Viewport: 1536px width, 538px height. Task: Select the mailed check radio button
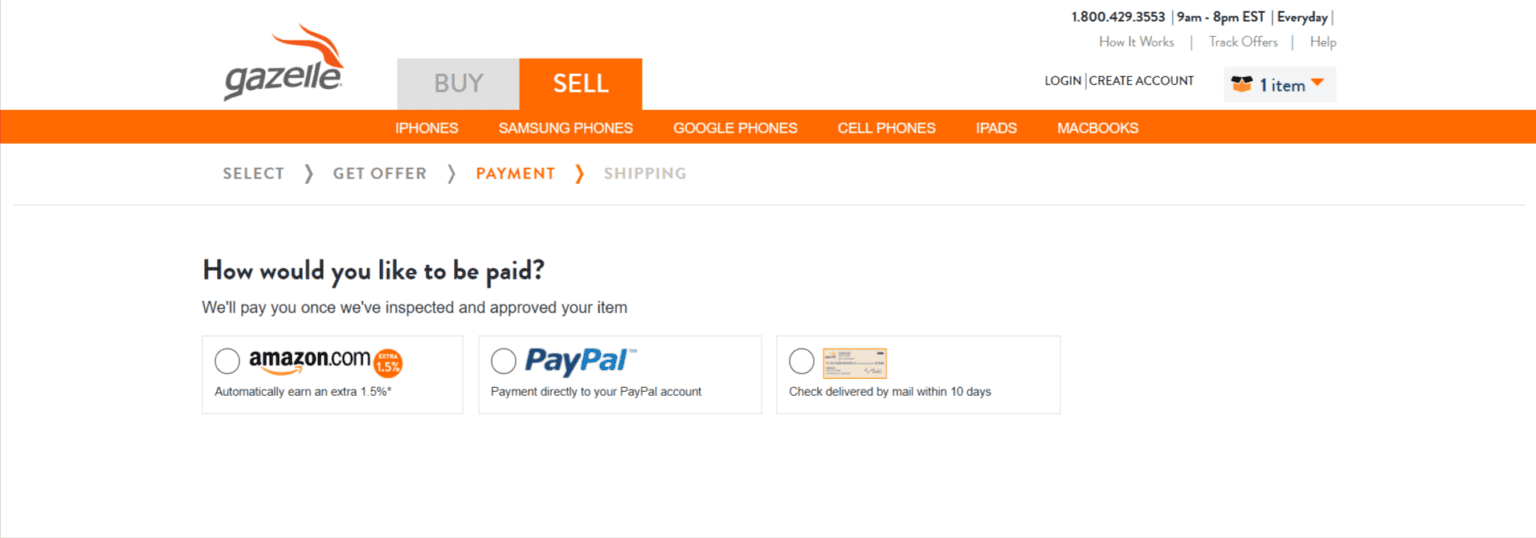click(x=801, y=361)
